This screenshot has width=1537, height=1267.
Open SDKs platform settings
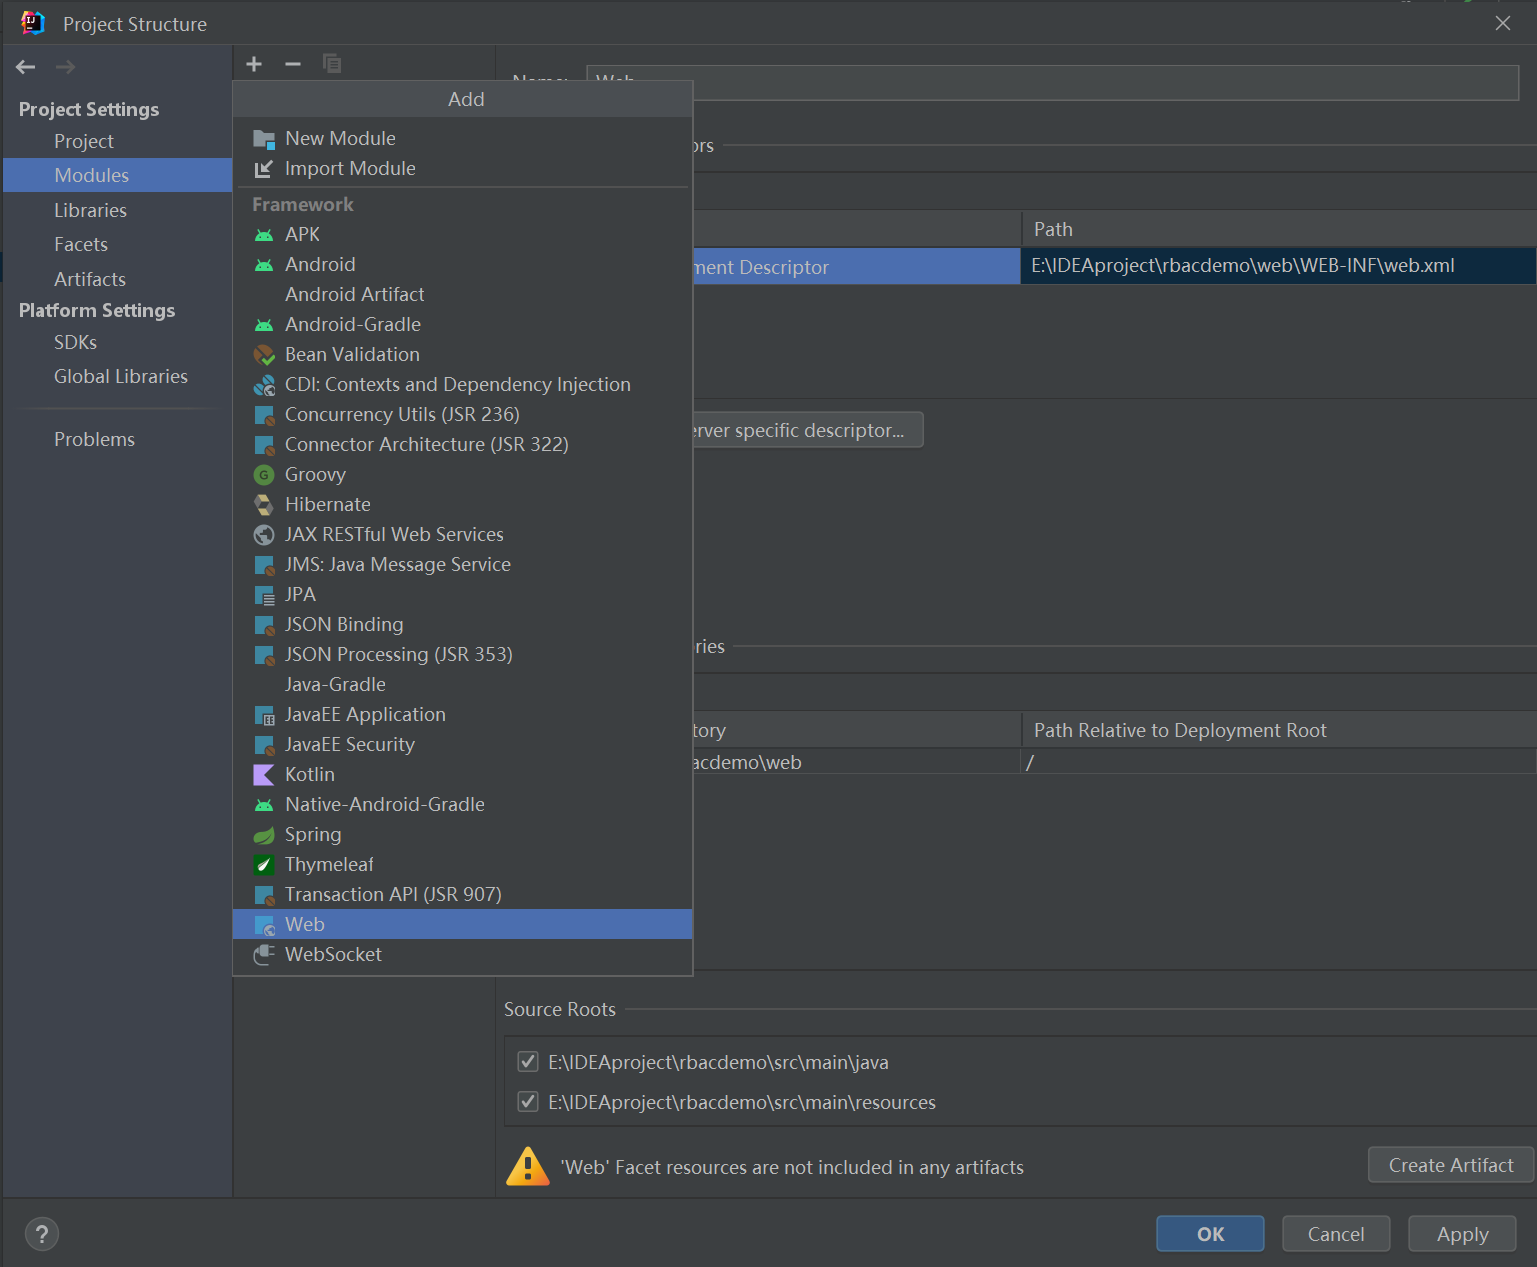pyautogui.click(x=117, y=343)
